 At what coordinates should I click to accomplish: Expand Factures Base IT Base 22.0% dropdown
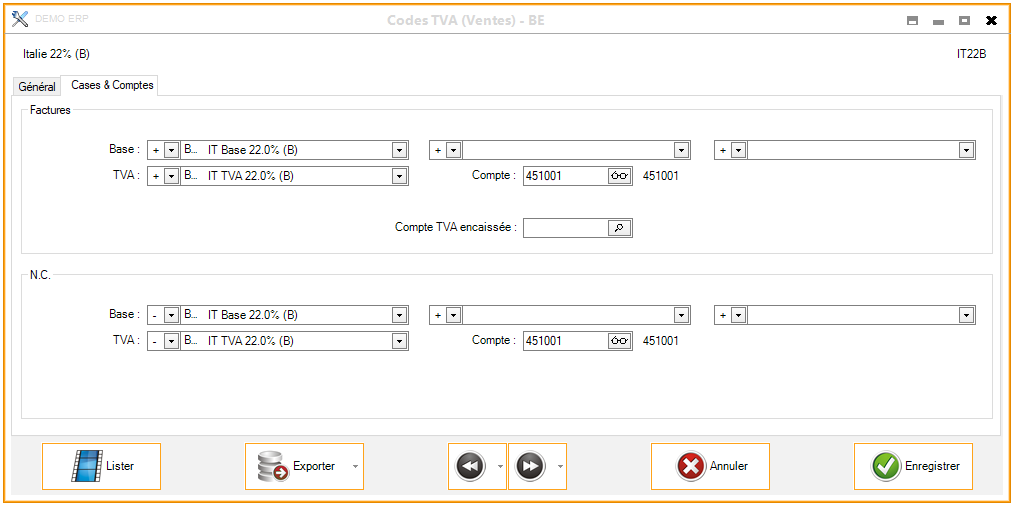click(399, 150)
